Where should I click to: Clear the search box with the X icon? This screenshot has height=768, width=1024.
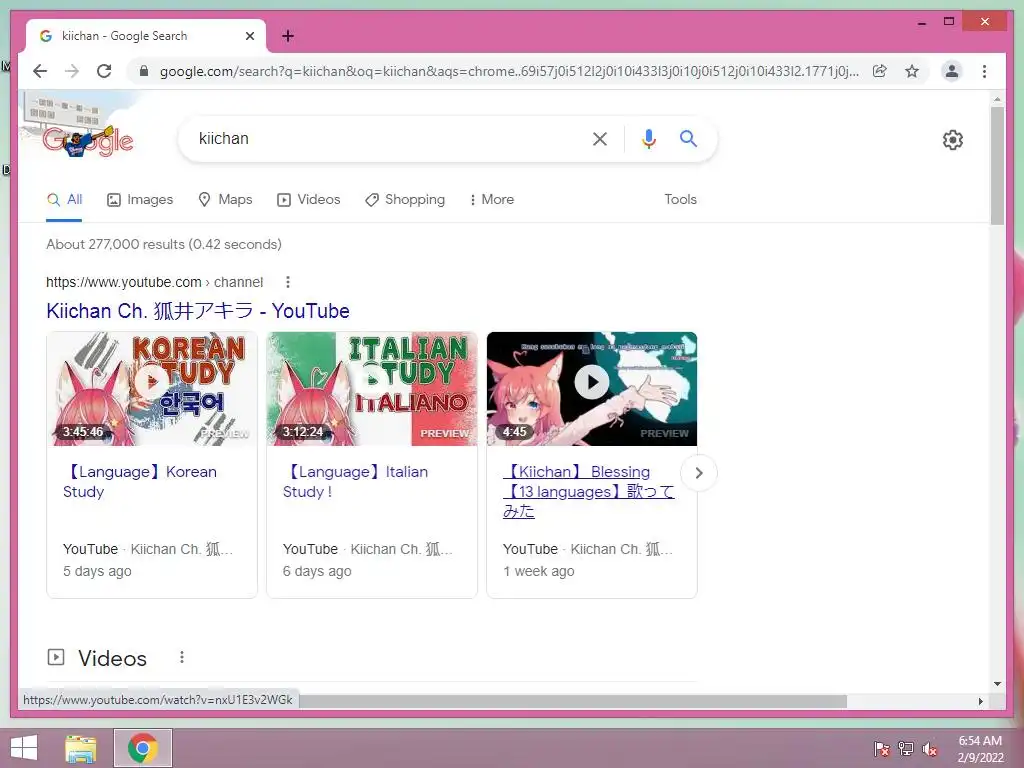[600, 138]
